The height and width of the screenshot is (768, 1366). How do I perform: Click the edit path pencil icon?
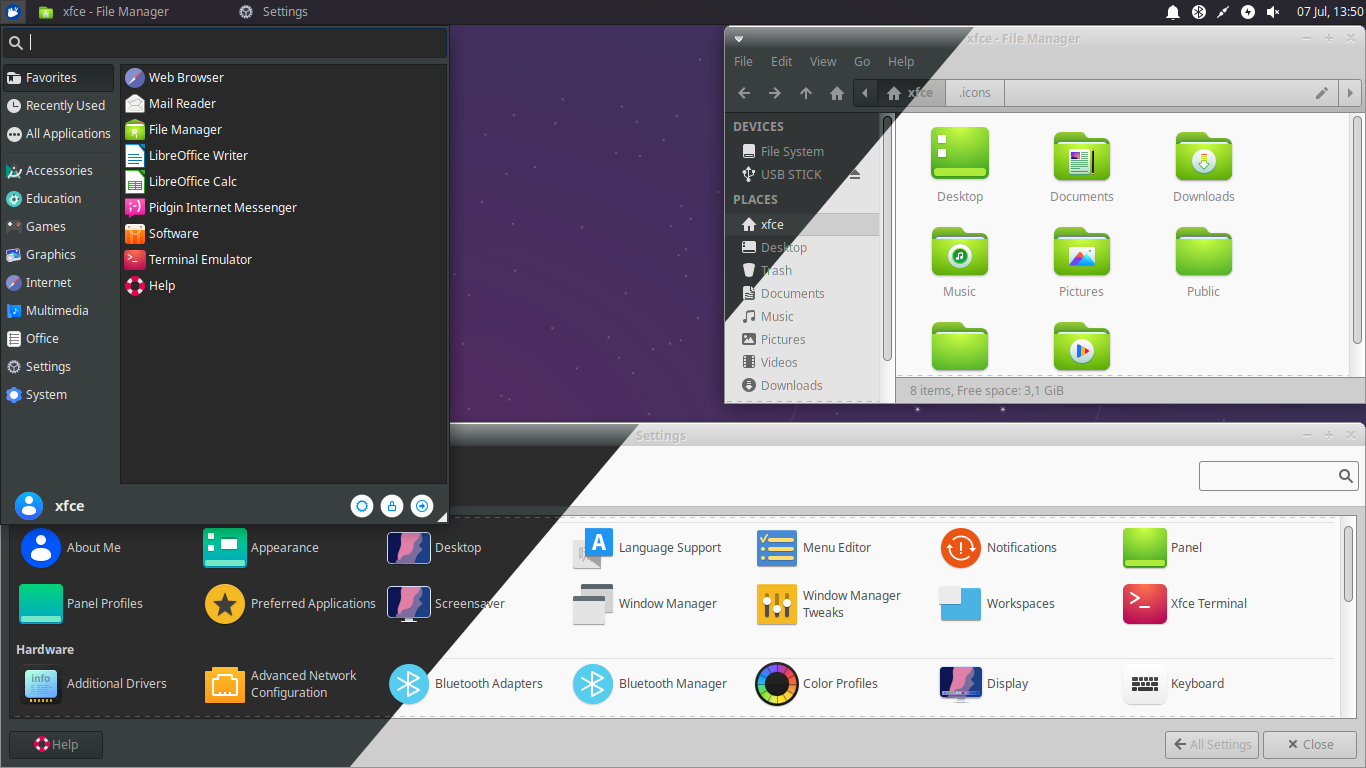[x=1322, y=93]
